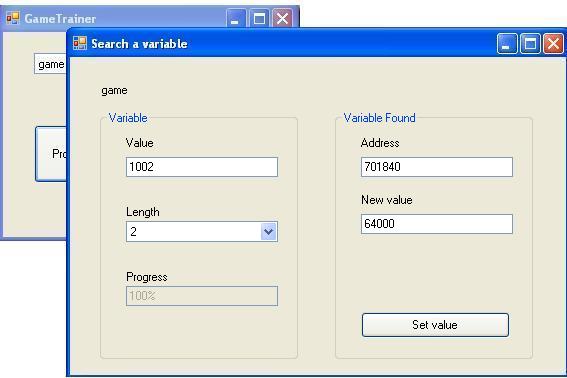
Task: Click the Value label
Action: [x=140, y=143]
